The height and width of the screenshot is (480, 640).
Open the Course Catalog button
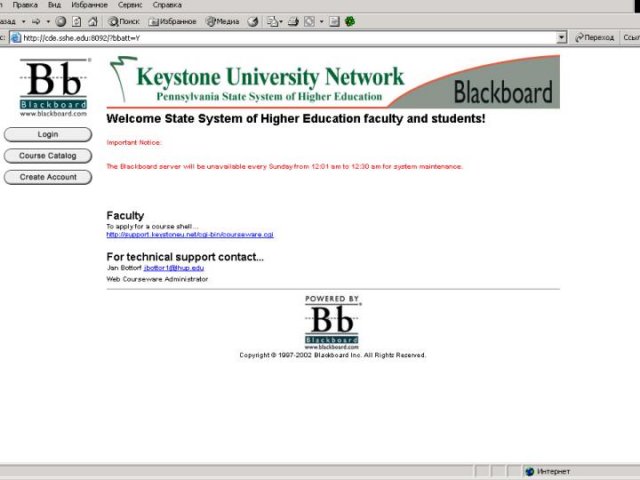click(x=48, y=156)
